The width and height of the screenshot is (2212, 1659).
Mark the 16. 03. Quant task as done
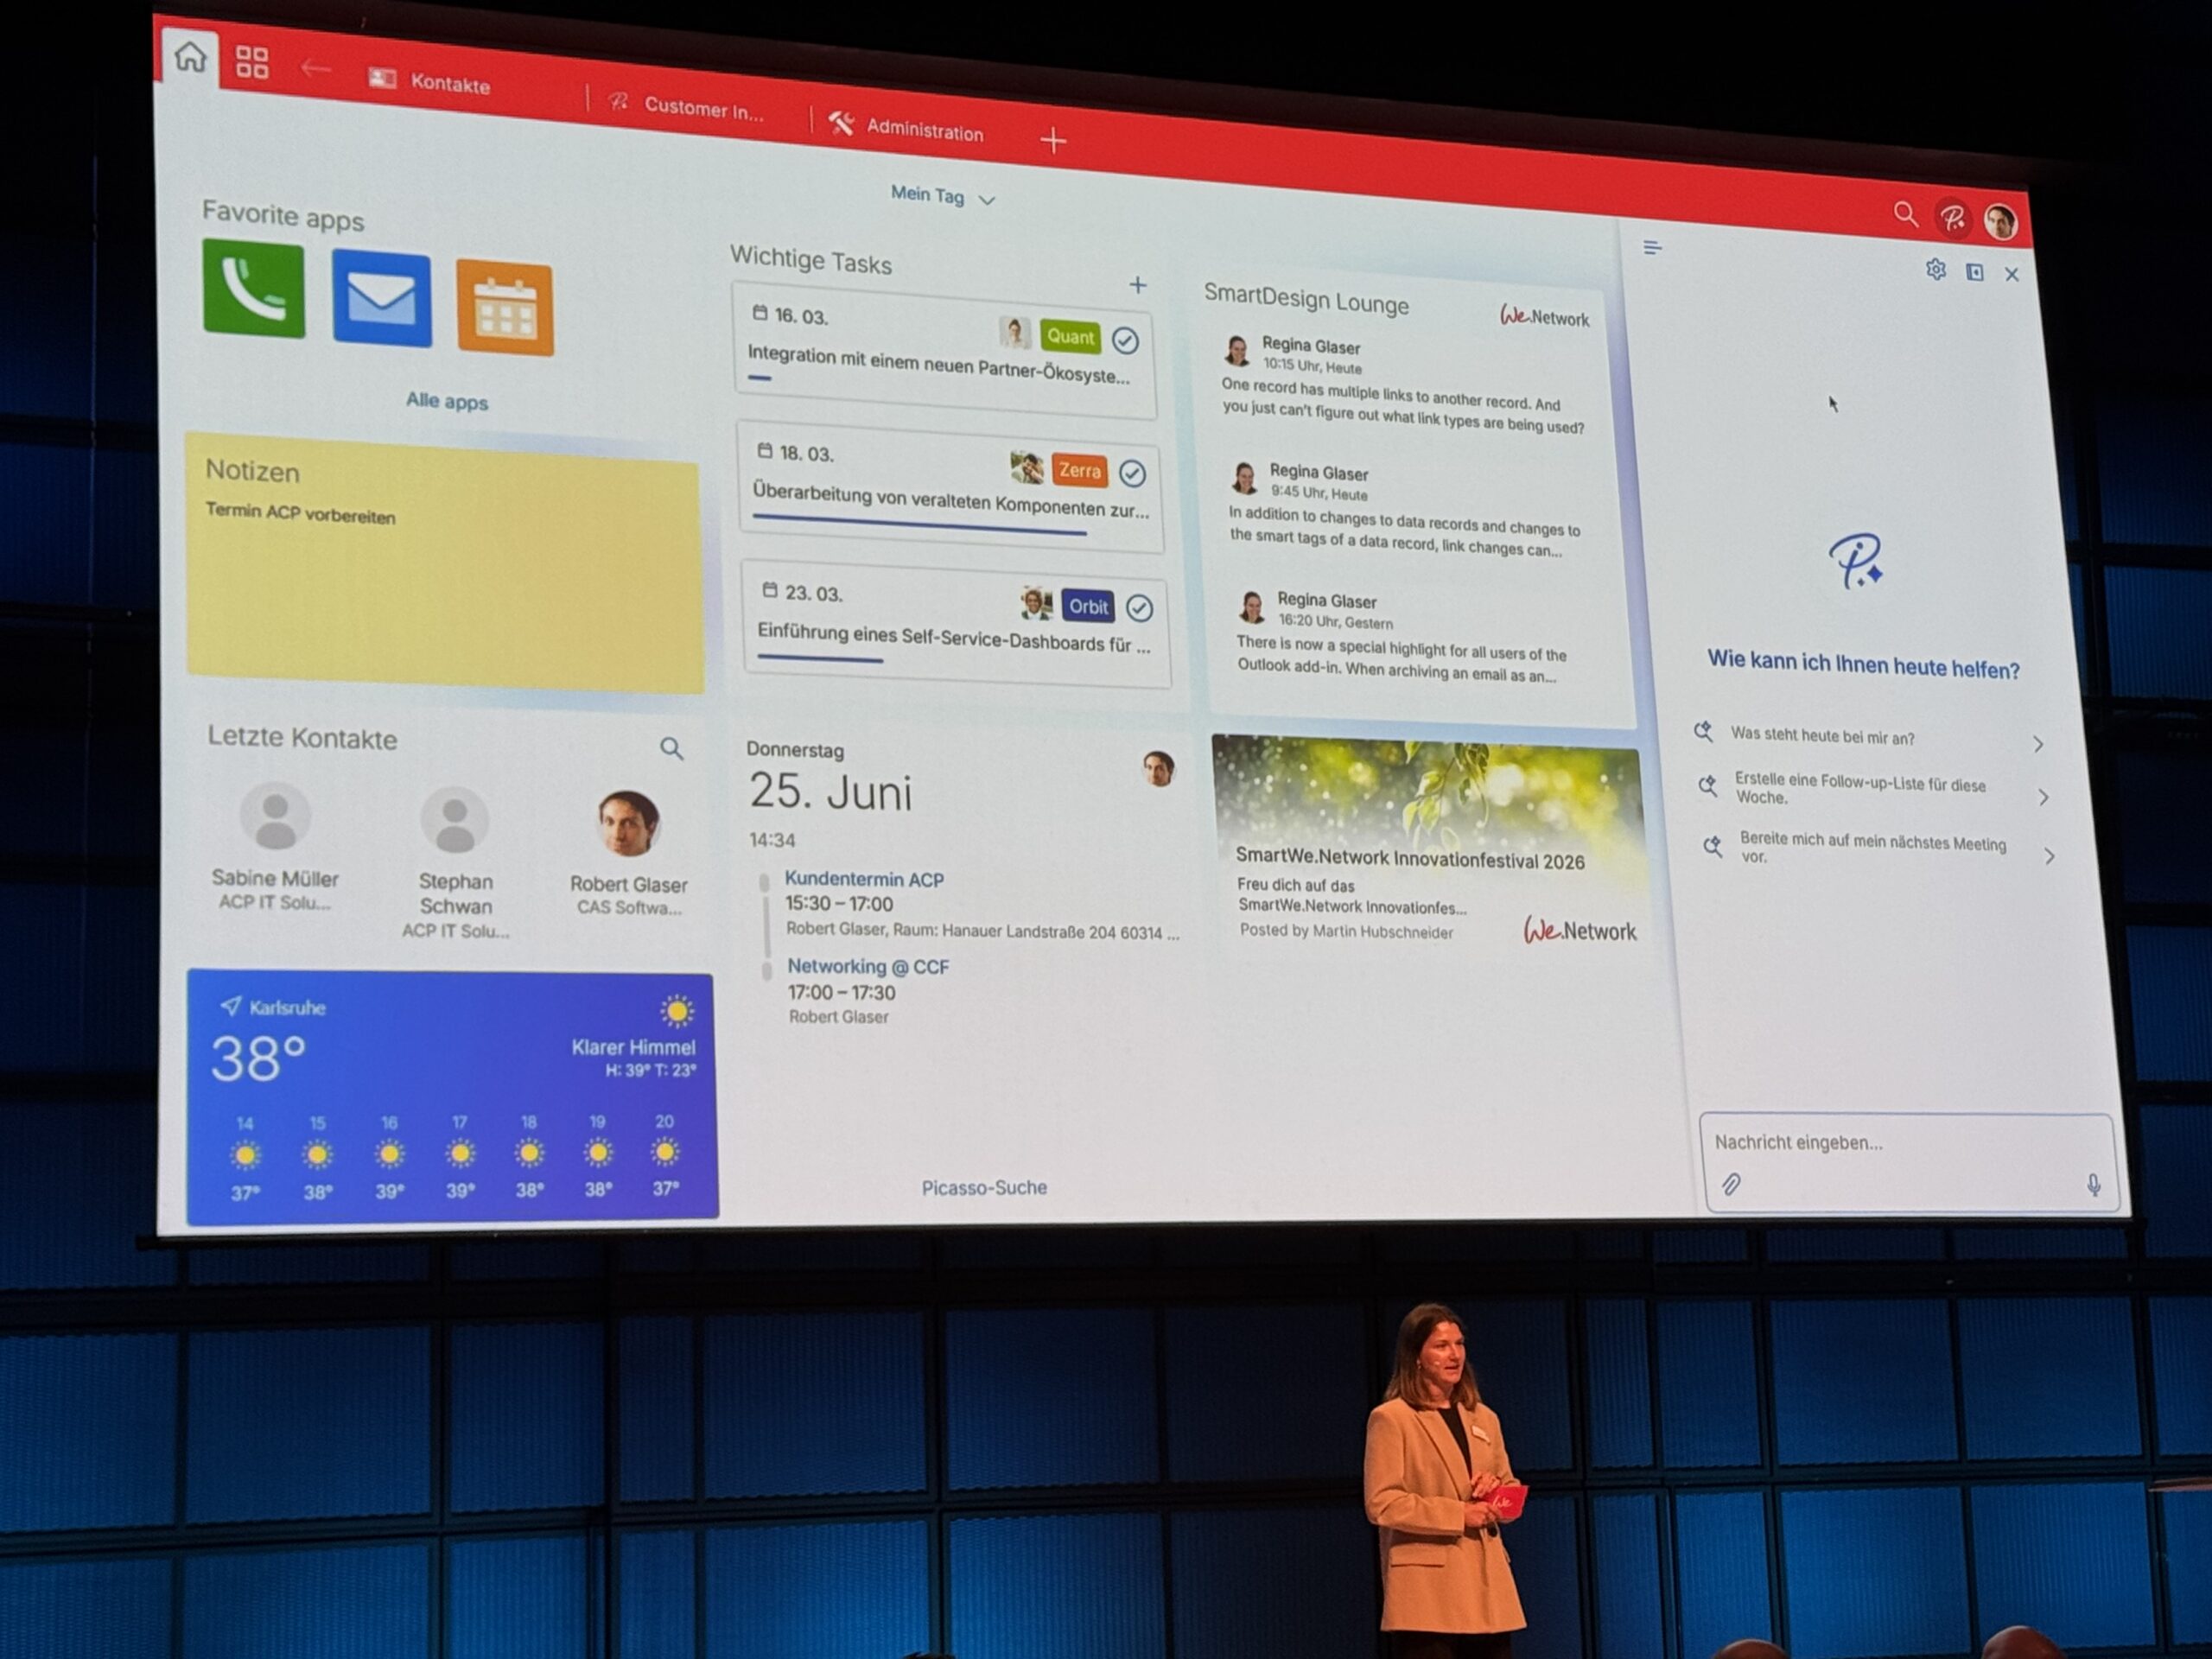pos(1125,341)
